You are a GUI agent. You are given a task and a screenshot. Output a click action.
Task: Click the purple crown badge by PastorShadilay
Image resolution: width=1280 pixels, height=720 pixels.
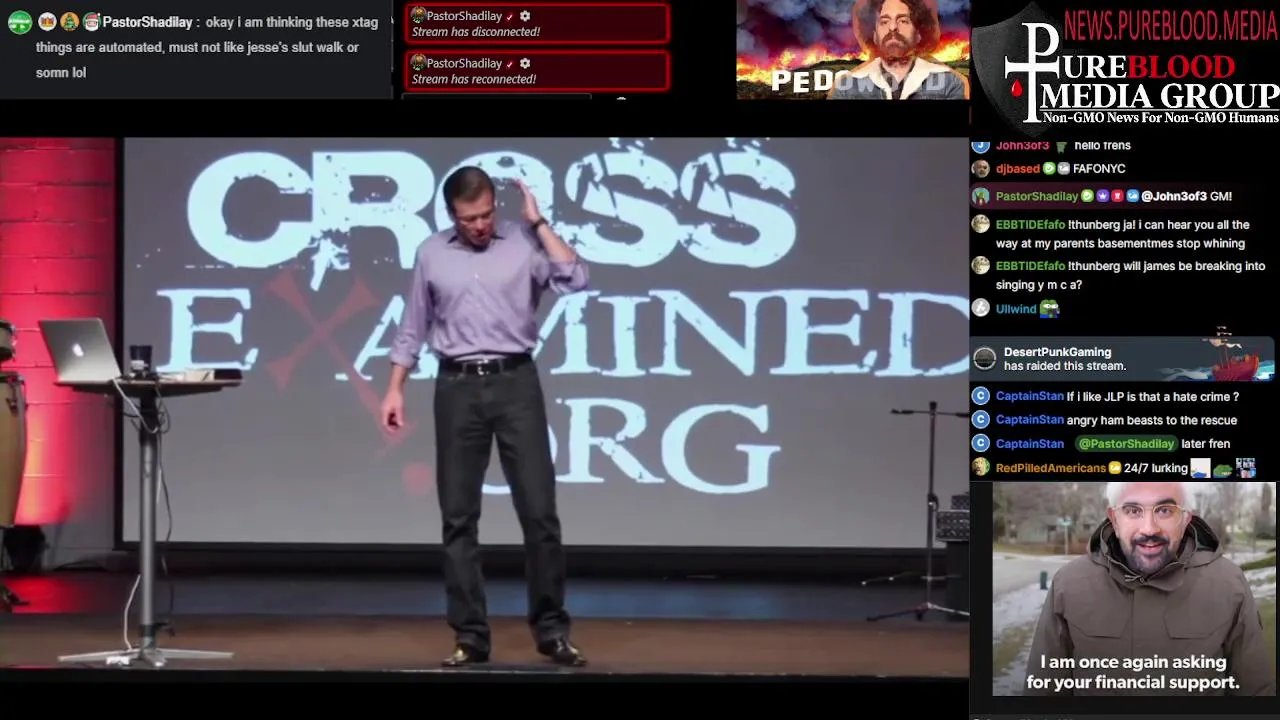1103,196
